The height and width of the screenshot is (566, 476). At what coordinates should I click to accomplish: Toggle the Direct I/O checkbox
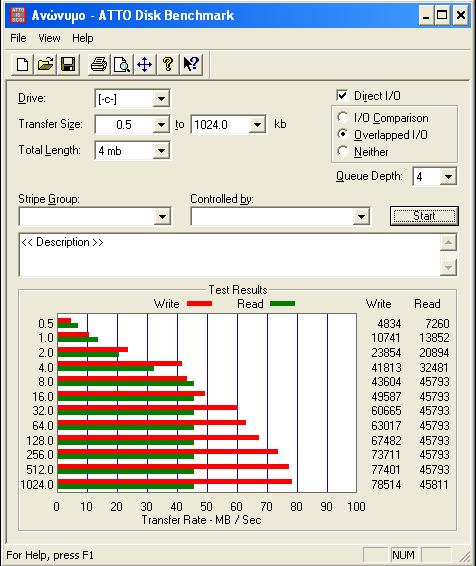342,96
